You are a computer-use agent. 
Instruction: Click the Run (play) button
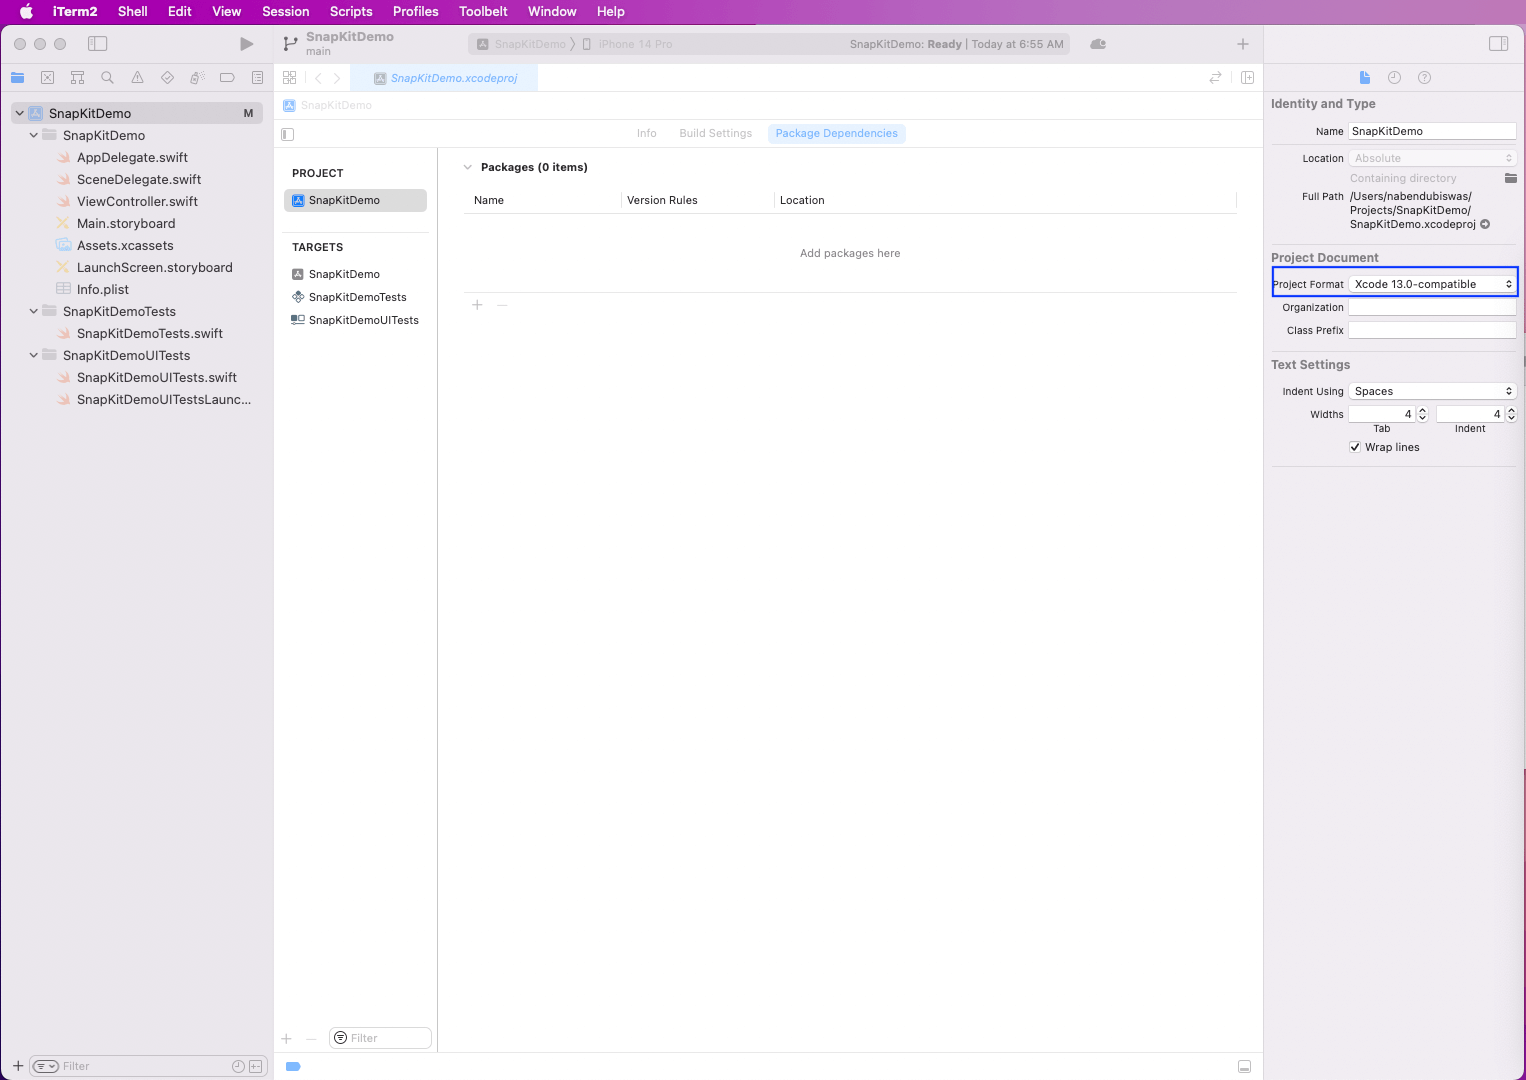coord(246,44)
